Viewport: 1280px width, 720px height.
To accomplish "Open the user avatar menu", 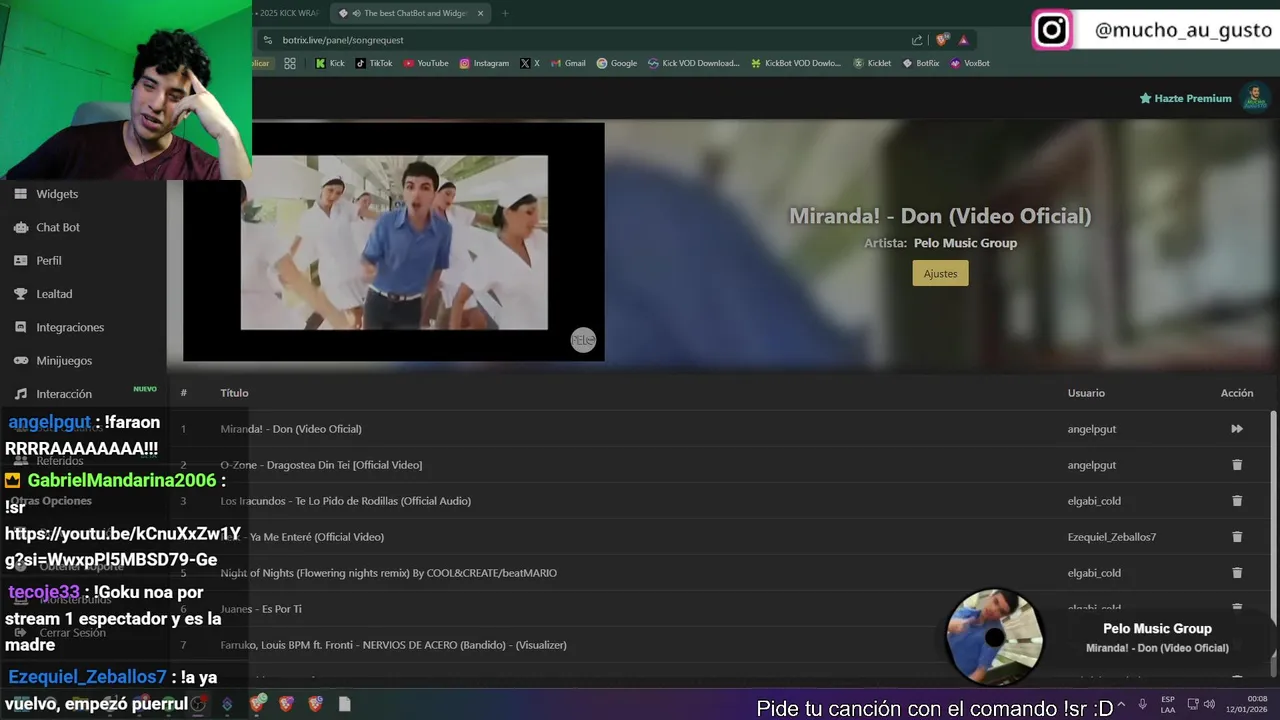I will click(1254, 98).
